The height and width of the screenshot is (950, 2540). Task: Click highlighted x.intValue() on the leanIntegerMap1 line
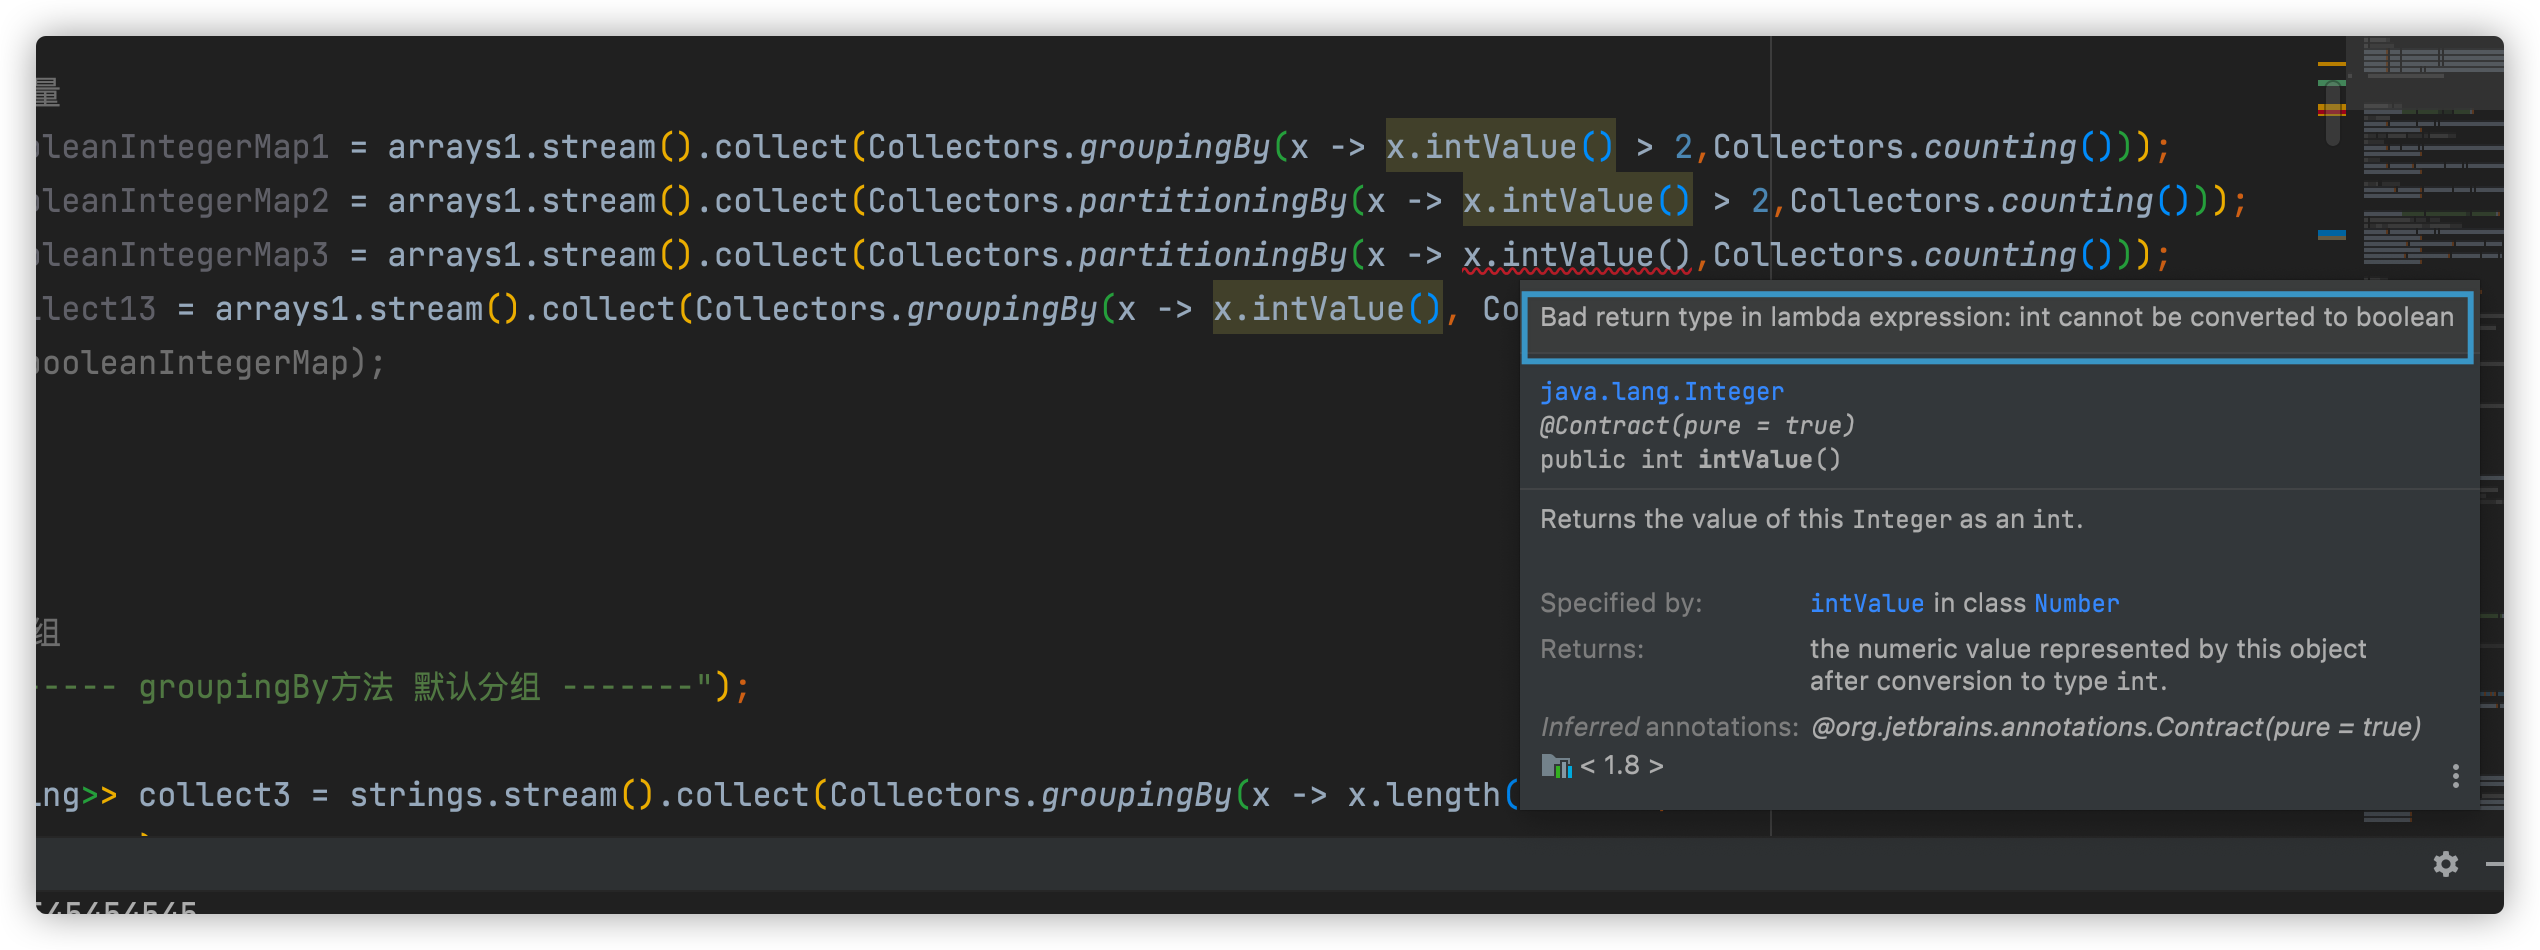(x=1500, y=147)
